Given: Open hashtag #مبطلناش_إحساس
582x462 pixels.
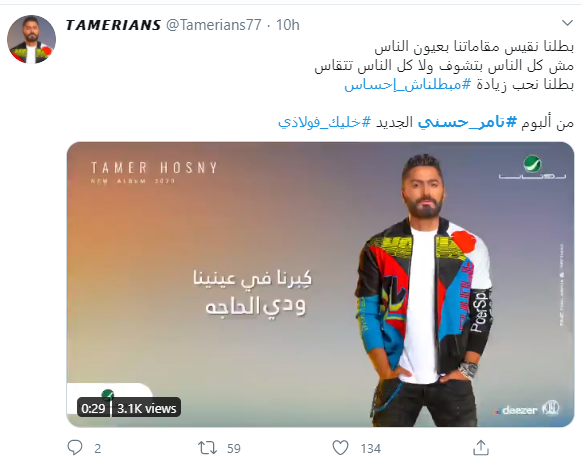Looking at the screenshot, I should click(x=408, y=85).
